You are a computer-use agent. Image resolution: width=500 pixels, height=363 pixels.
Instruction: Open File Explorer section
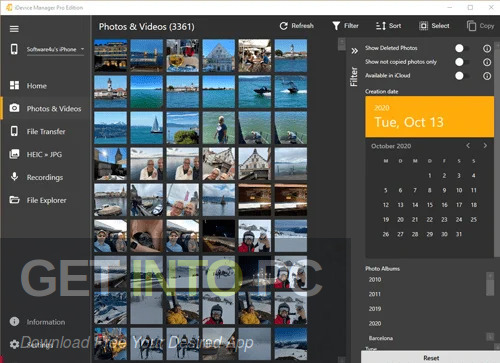tap(47, 200)
